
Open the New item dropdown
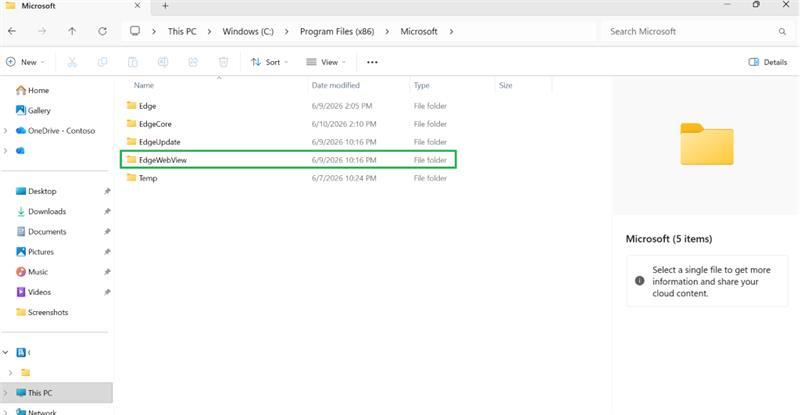click(x=25, y=62)
